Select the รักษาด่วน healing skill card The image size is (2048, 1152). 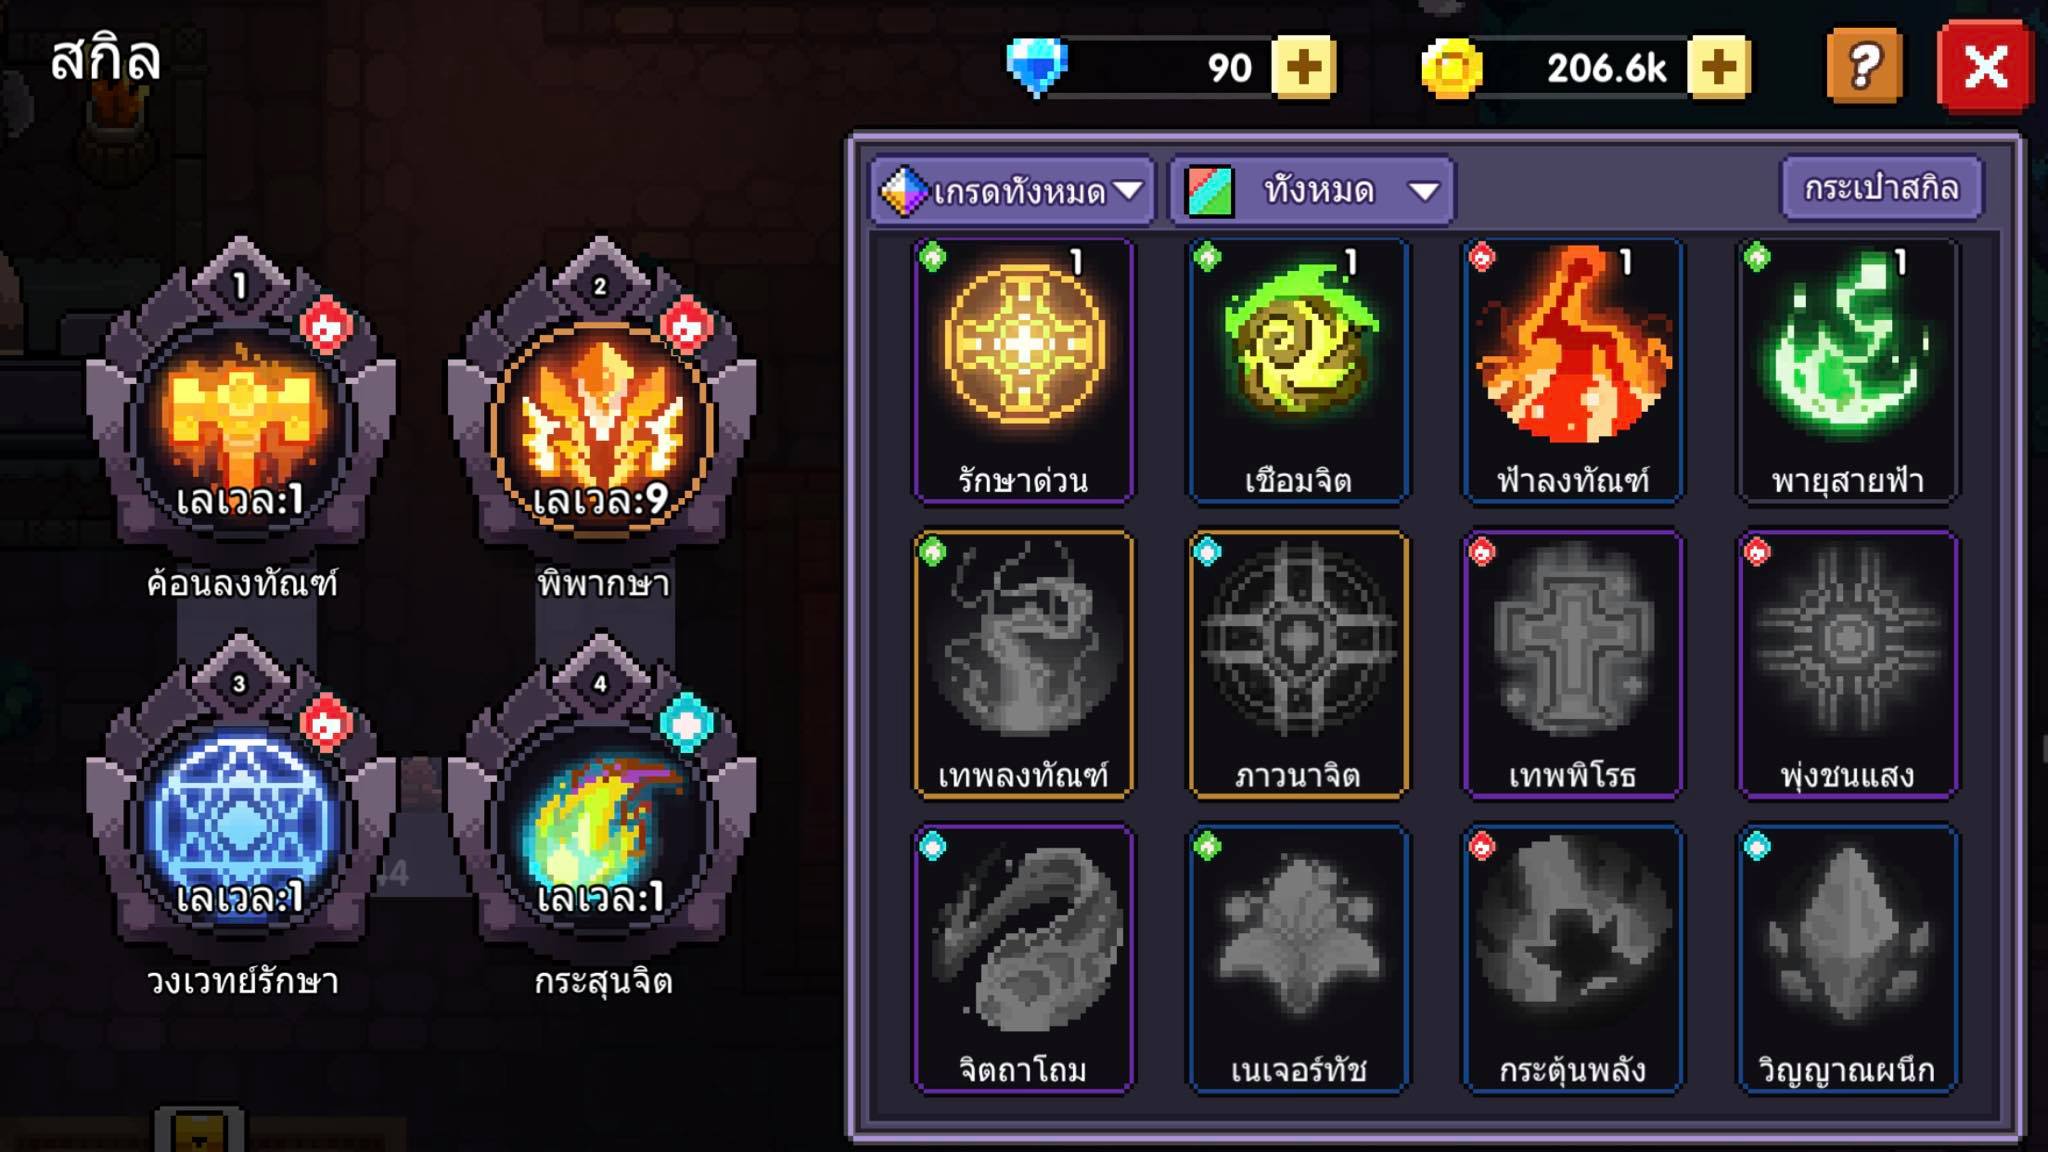click(1024, 370)
